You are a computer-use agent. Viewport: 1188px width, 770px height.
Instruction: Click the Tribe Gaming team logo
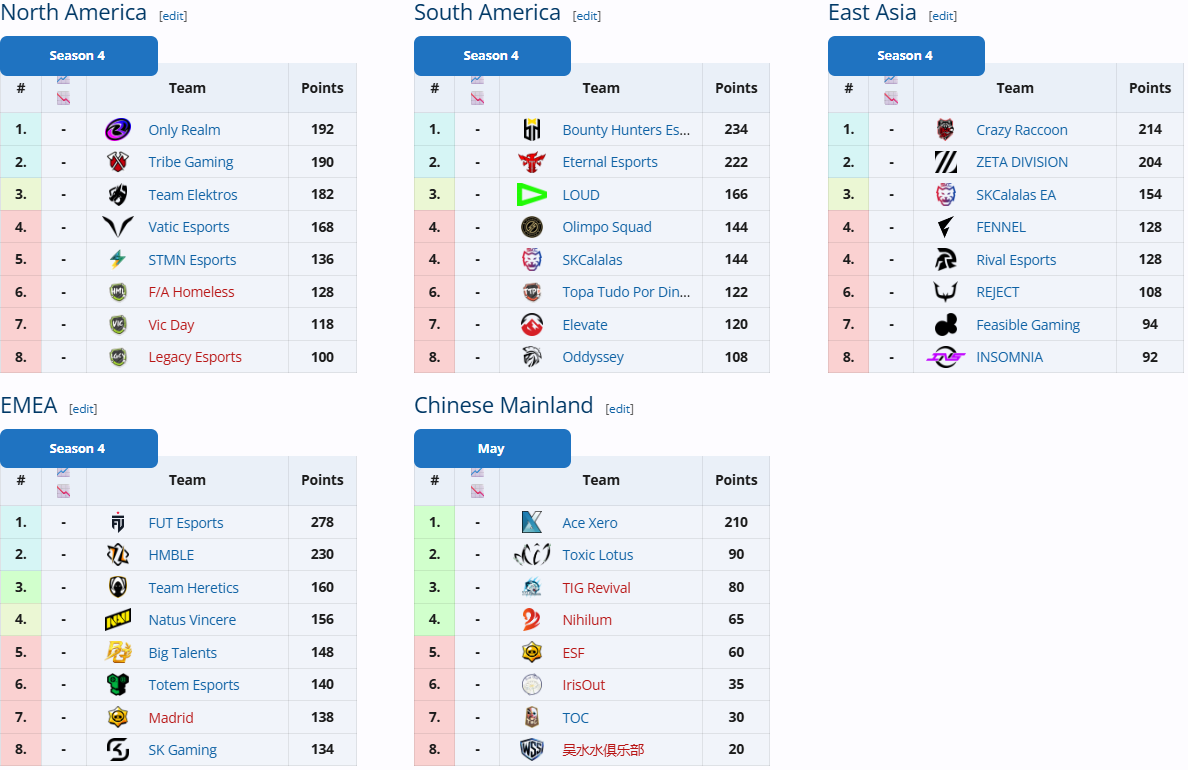(x=118, y=162)
